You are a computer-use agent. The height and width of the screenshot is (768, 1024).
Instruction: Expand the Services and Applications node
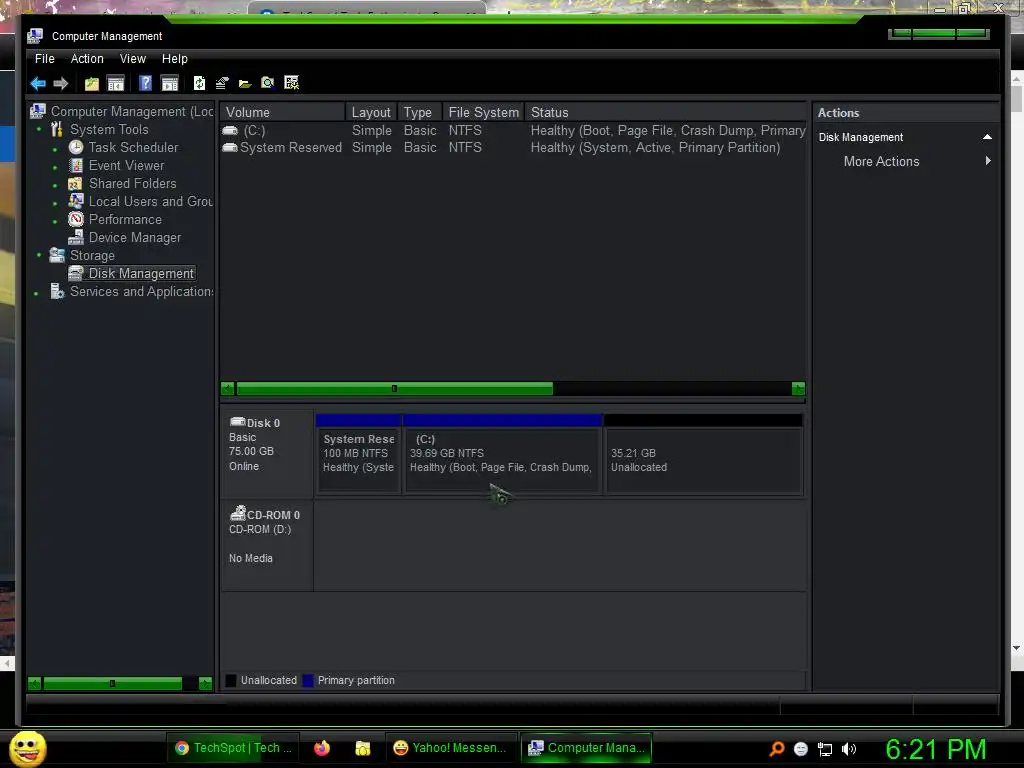pos(37,293)
